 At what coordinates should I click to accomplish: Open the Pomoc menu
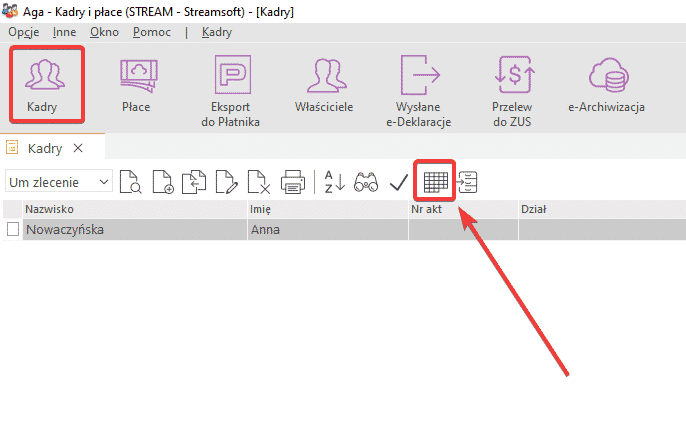[x=152, y=32]
